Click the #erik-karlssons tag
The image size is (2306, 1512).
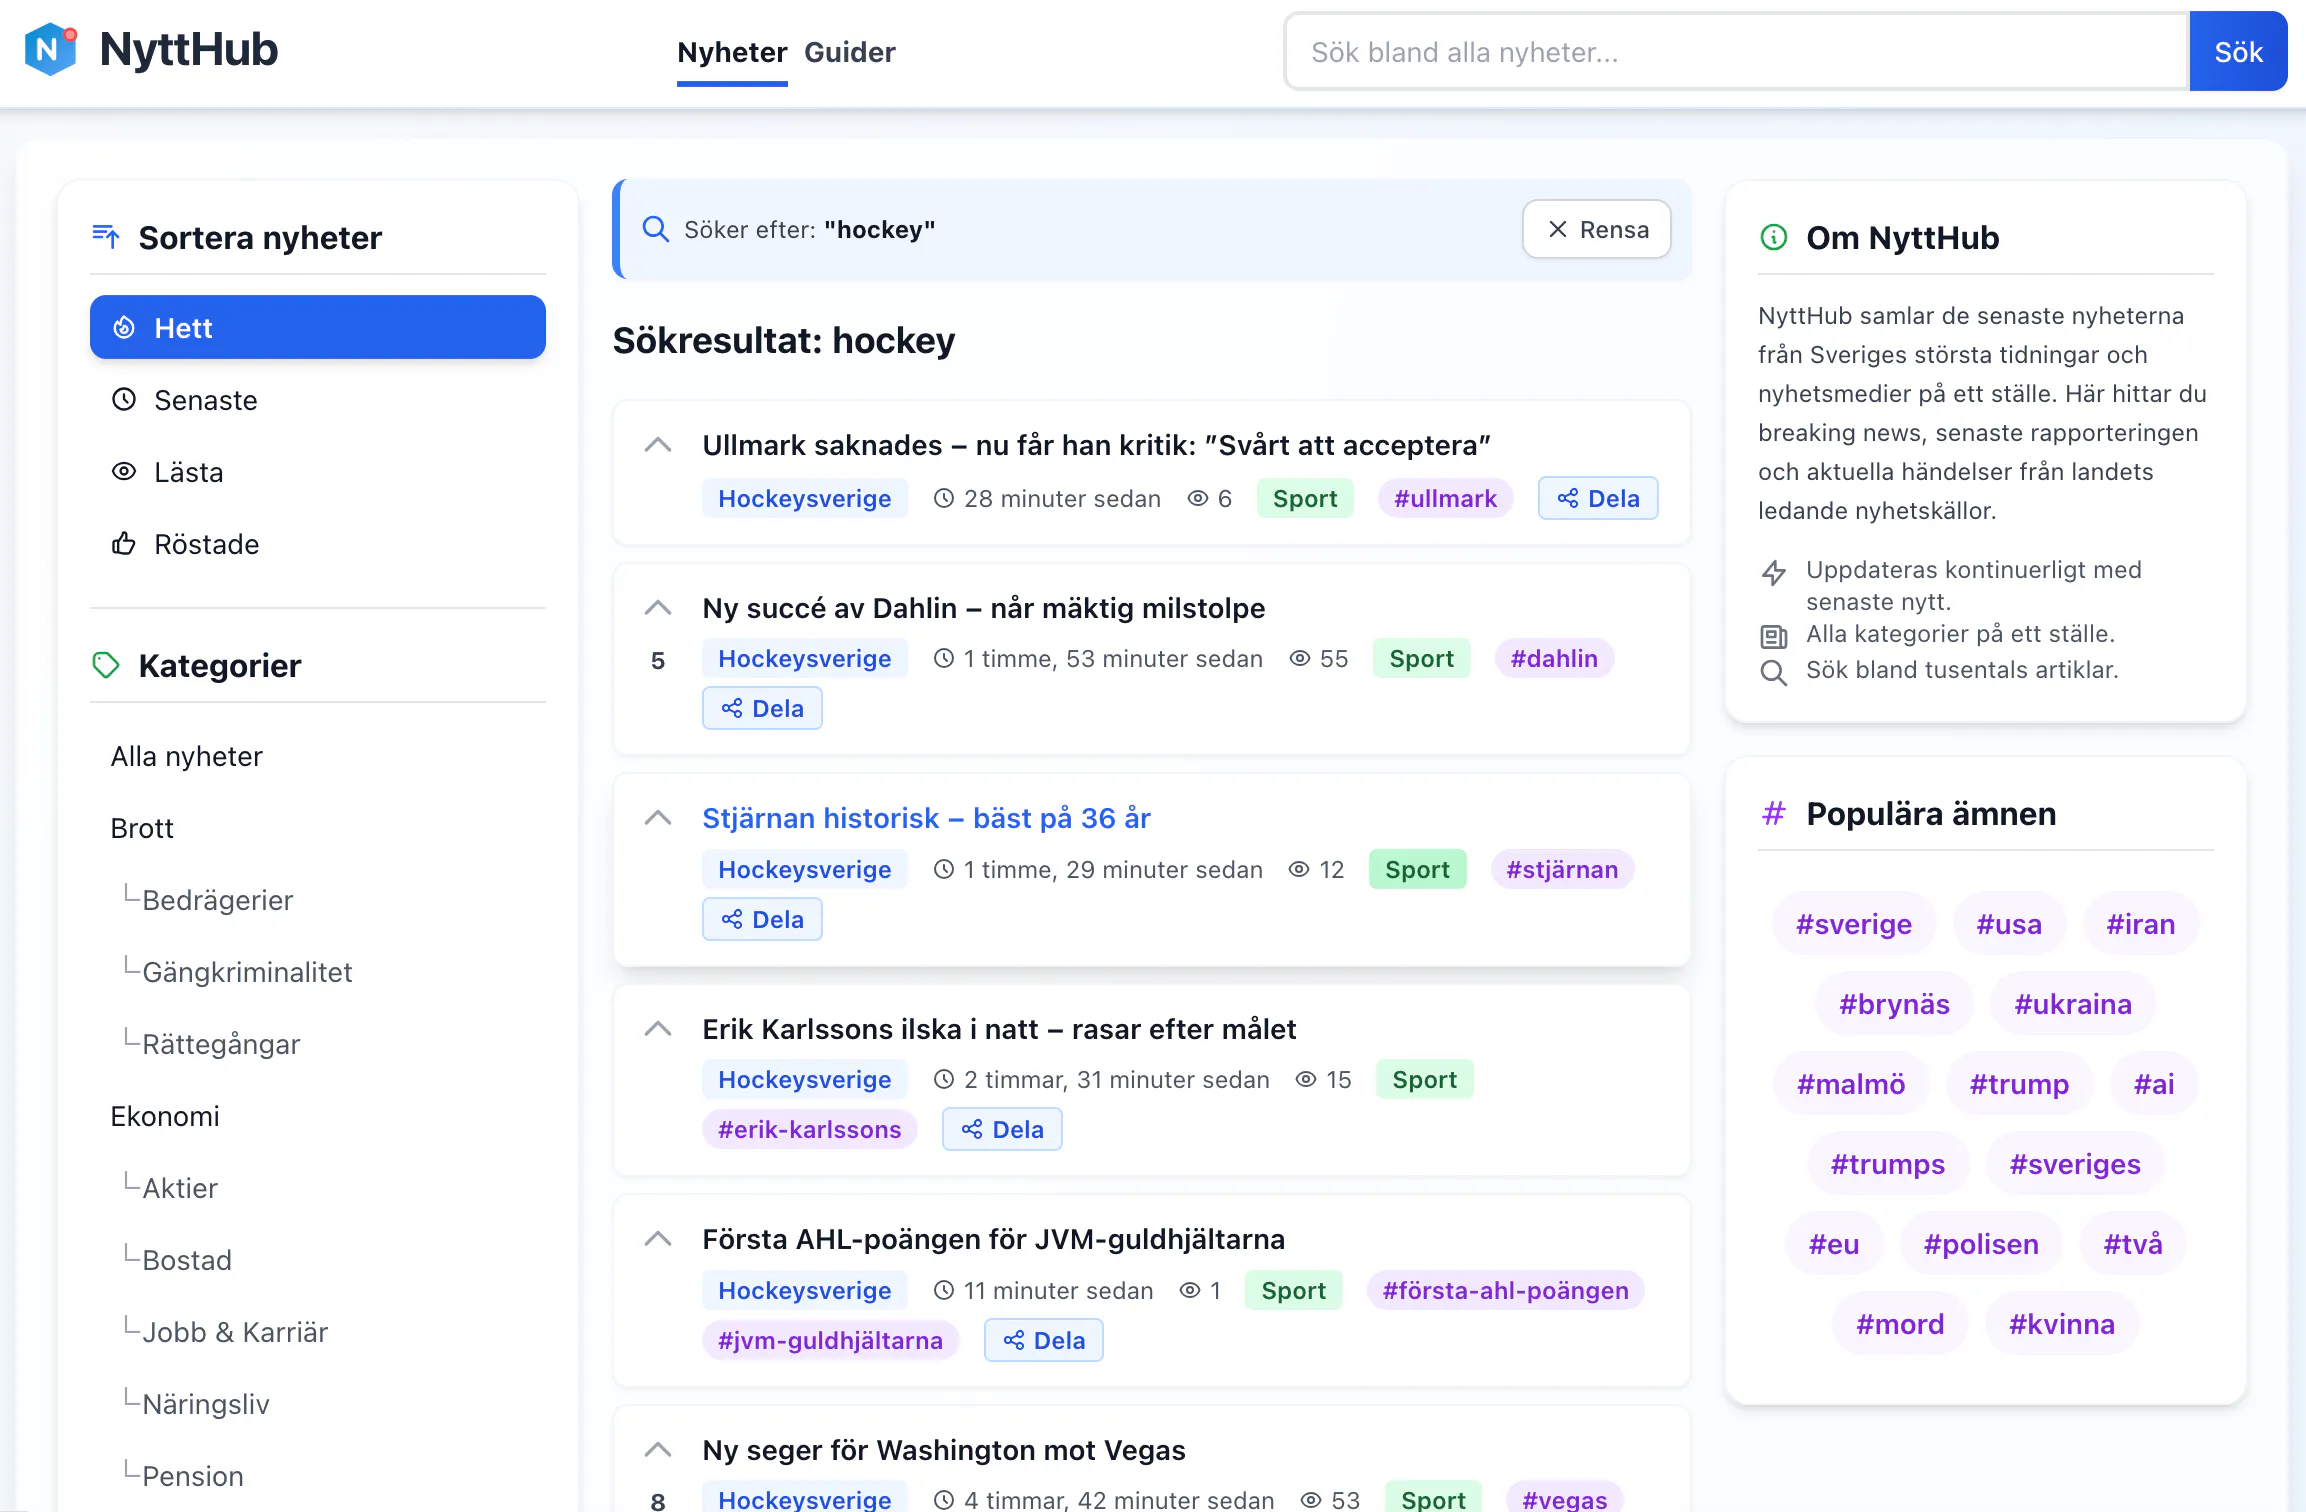pos(809,1129)
